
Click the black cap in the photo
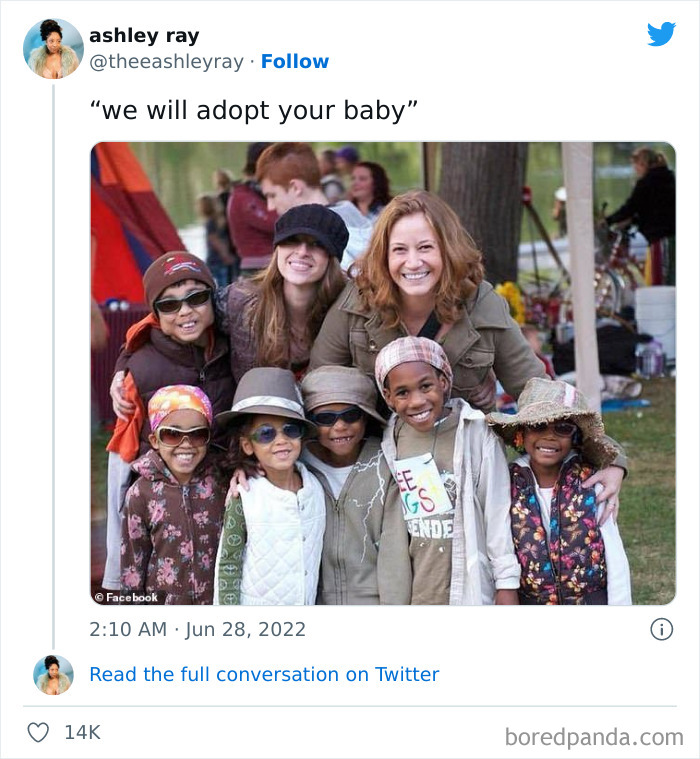click(311, 229)
